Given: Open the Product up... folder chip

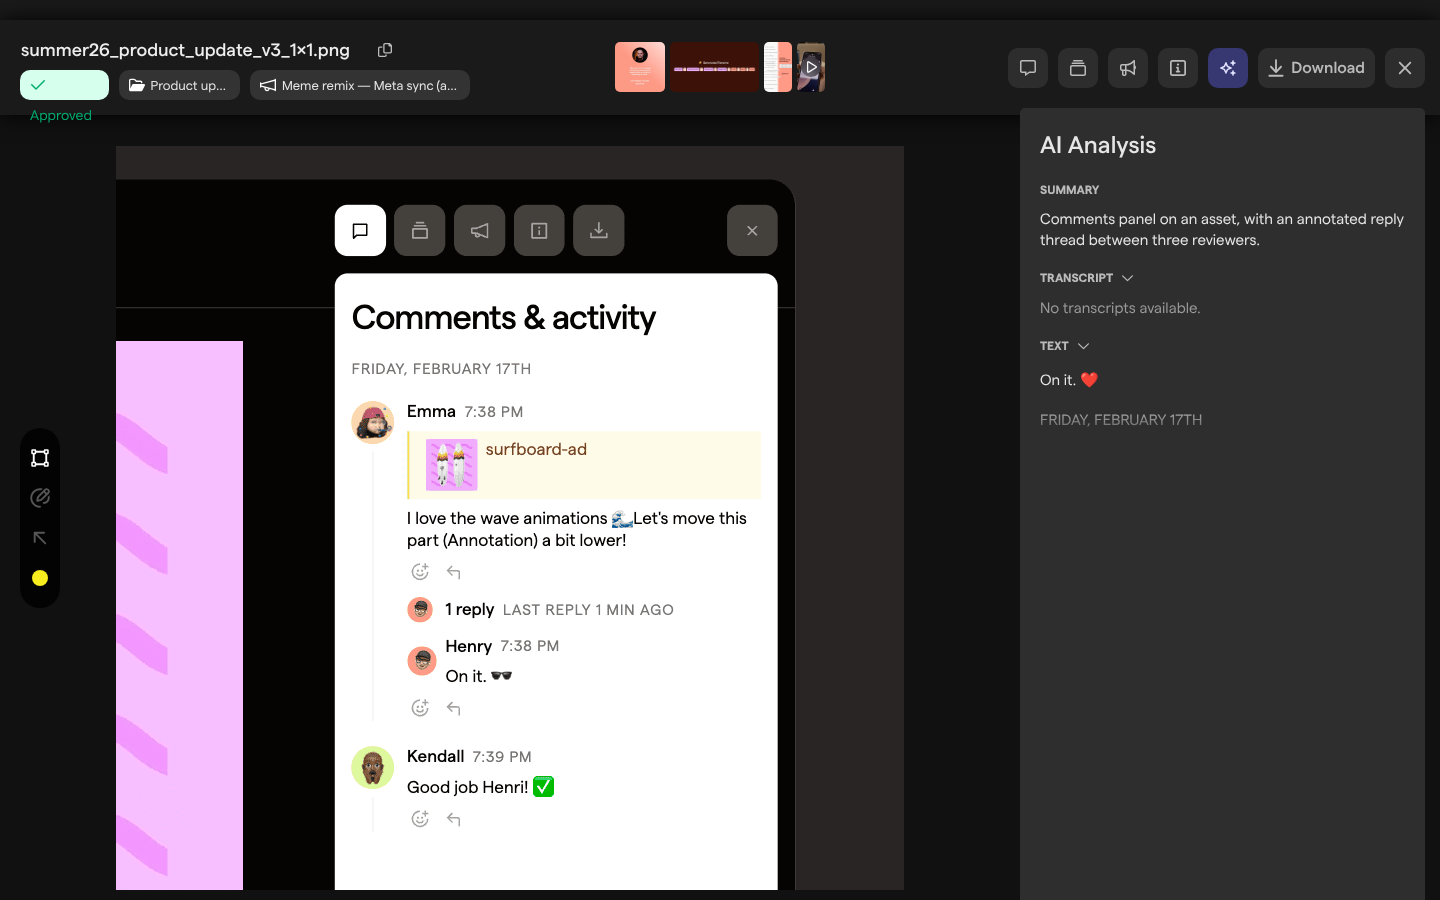Looking at the screenshot, I should [x=179, y=85].
